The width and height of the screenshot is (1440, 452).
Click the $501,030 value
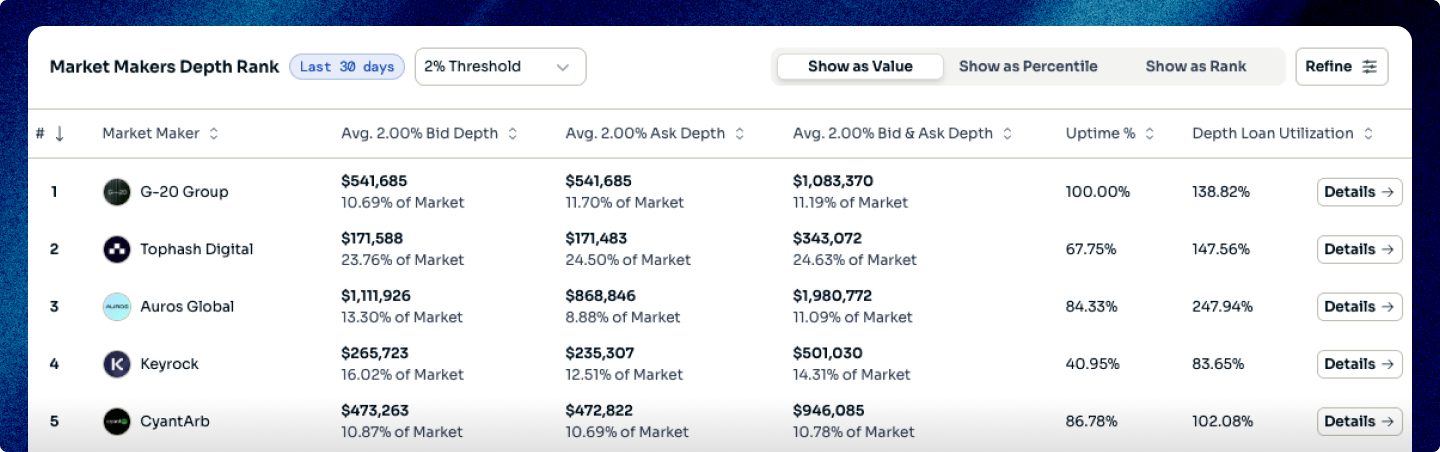click(827, 353)
